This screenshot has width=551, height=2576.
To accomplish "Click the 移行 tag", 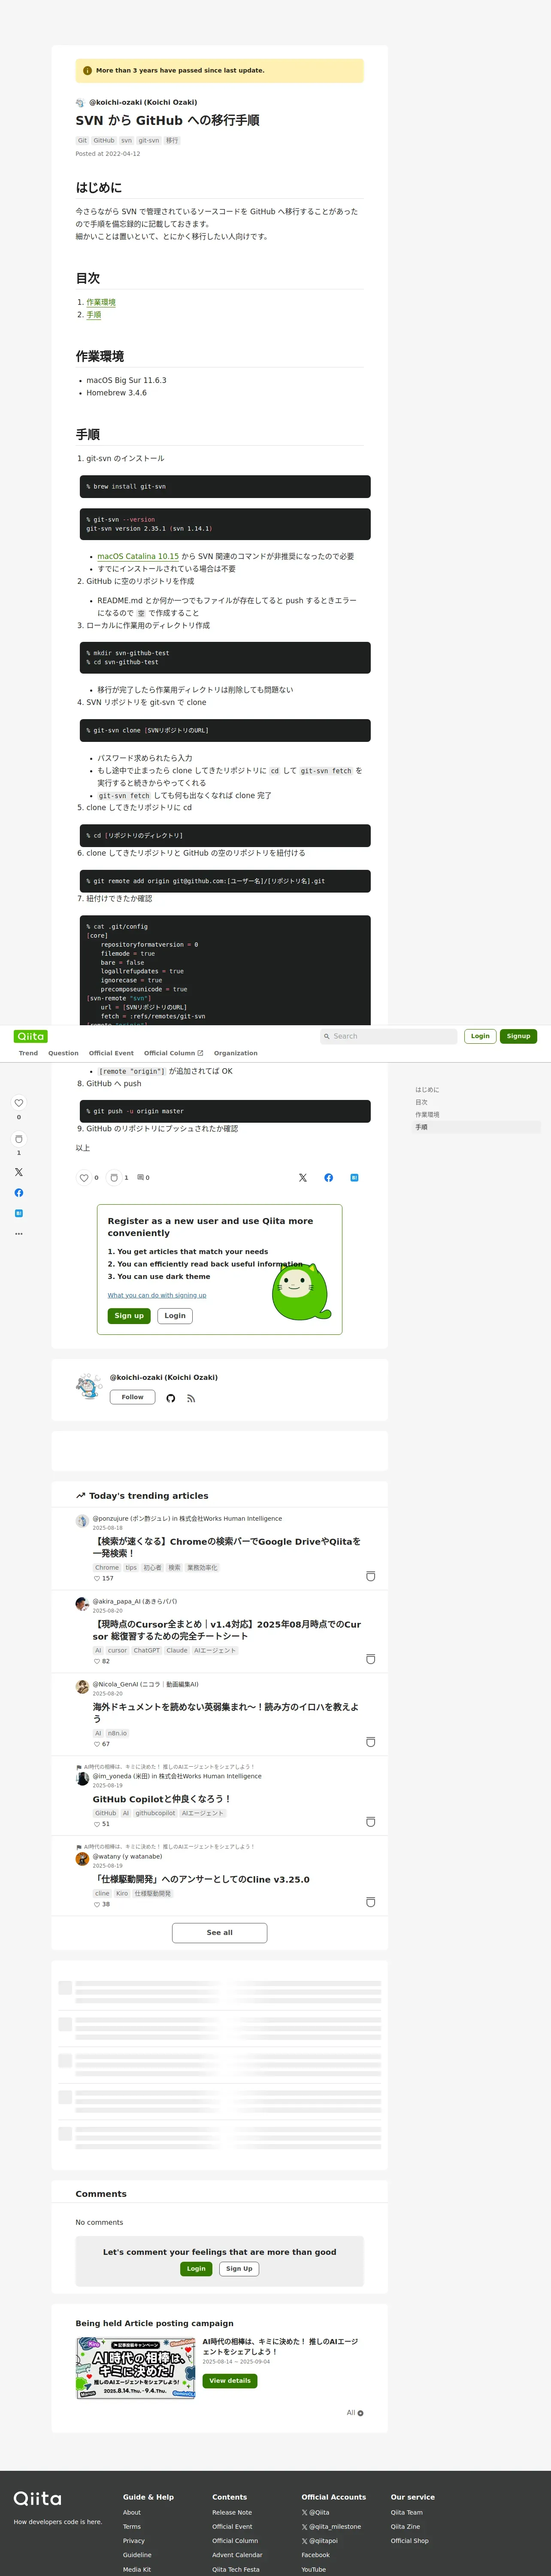I will coord(172,141).
